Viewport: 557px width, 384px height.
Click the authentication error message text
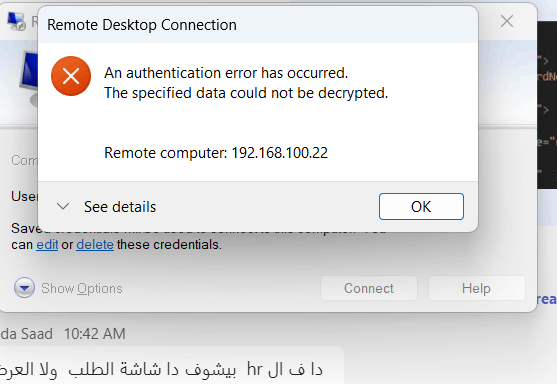pos(246,83)
